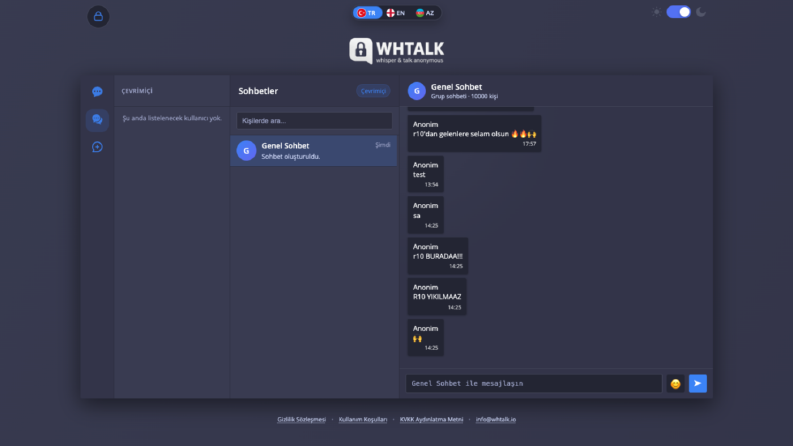Screen dimensions: 793x446
Task: Focus the Kişilerde ara search field
Action: [314, 120]
